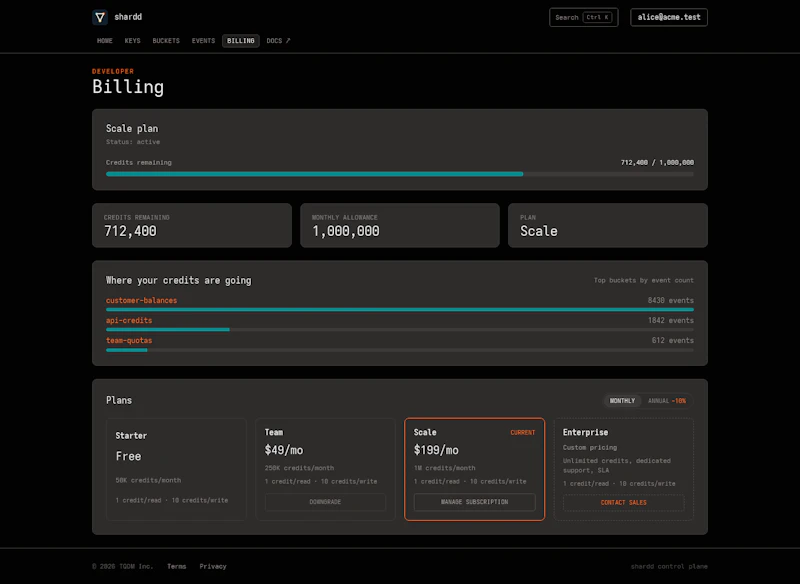Click the Downgrade button on Team plan
Image resolution: width=800 pixels, height=584 pixels.
326,502
